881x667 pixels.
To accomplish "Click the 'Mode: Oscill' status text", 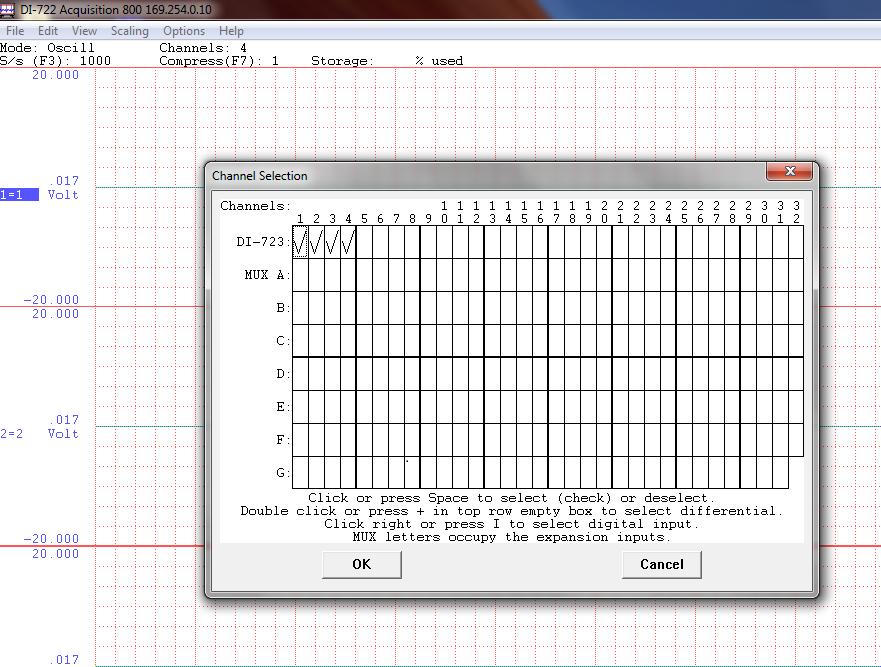I will [x=47, y=48].
